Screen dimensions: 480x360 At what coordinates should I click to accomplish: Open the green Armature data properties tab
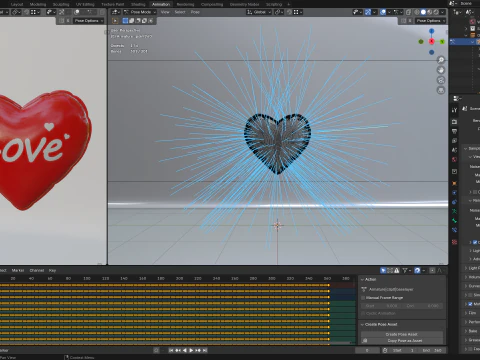(454, 211)
